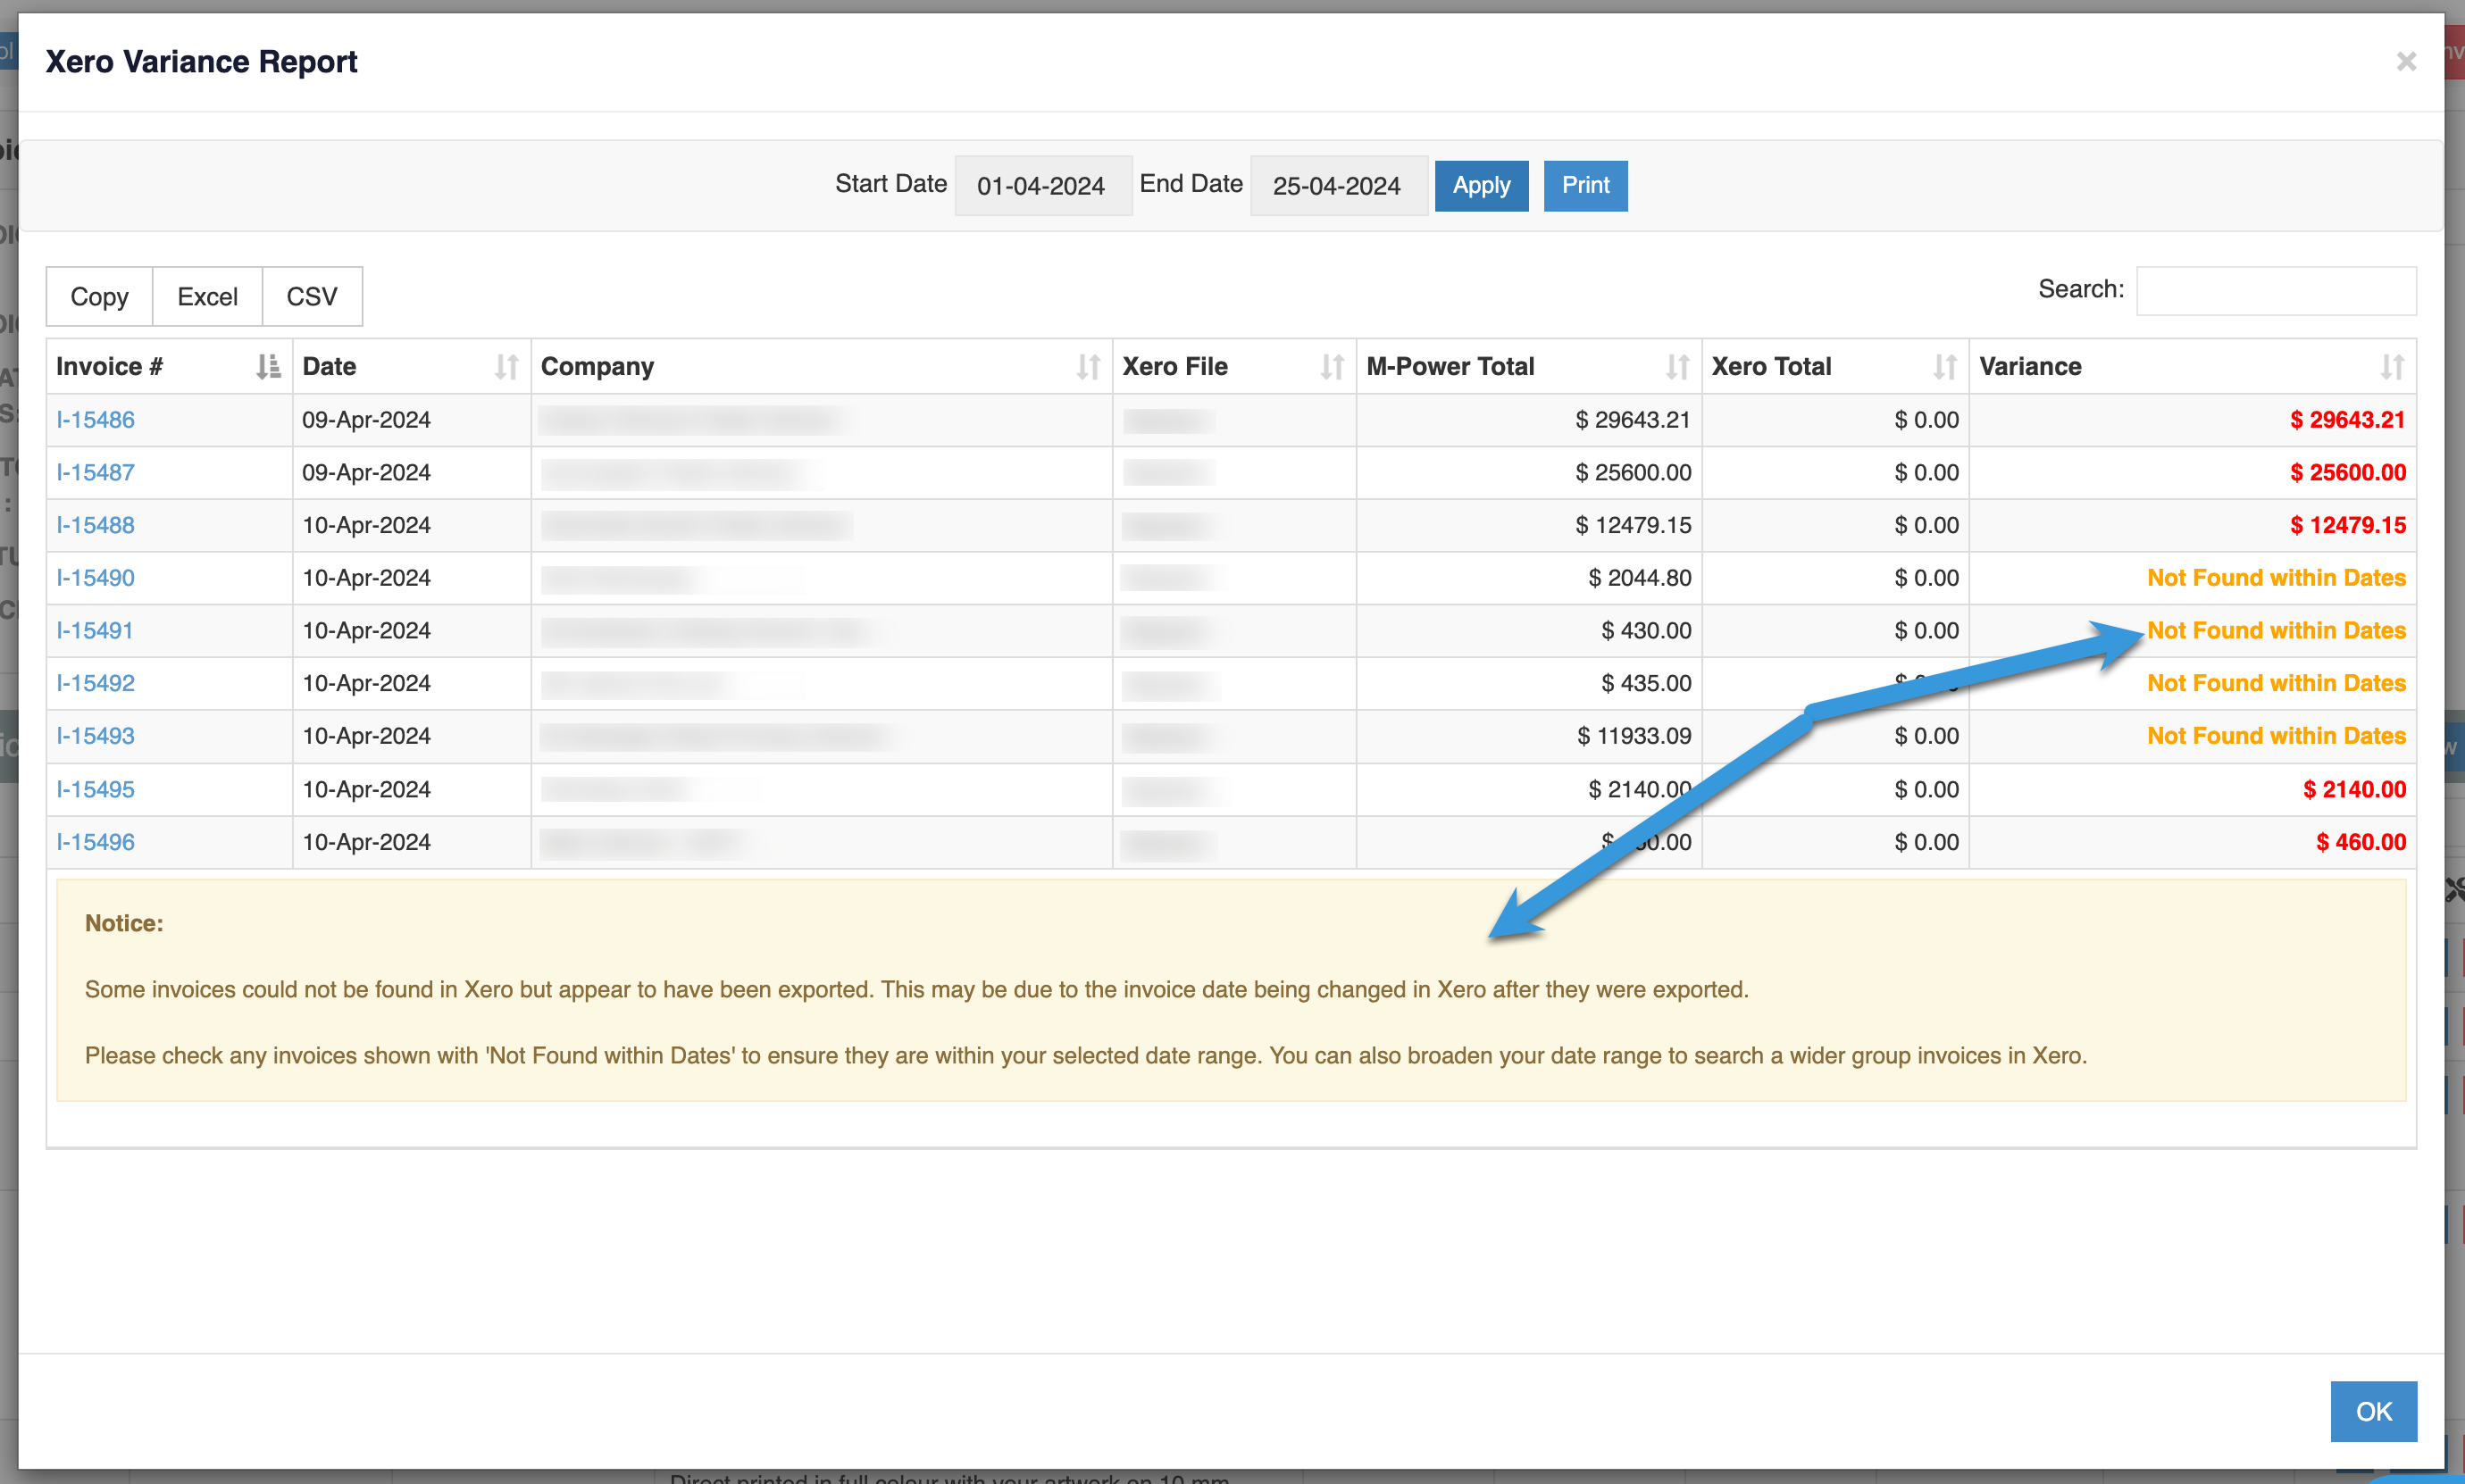
Task: Sort table by Invoice # column icon
Action: [268, 367]
